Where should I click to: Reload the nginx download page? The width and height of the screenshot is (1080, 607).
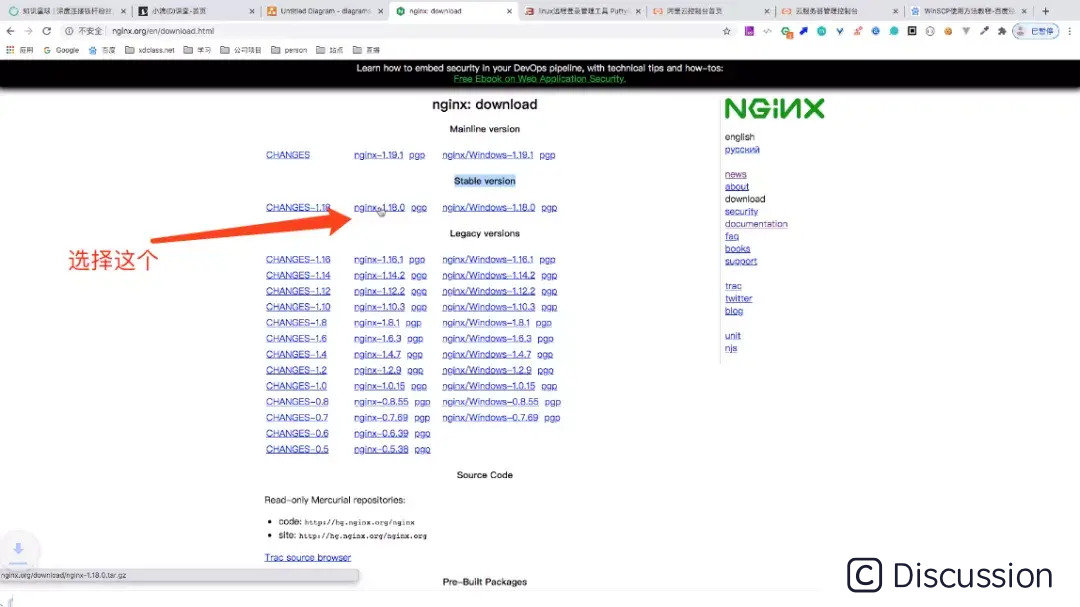point(46,31)
